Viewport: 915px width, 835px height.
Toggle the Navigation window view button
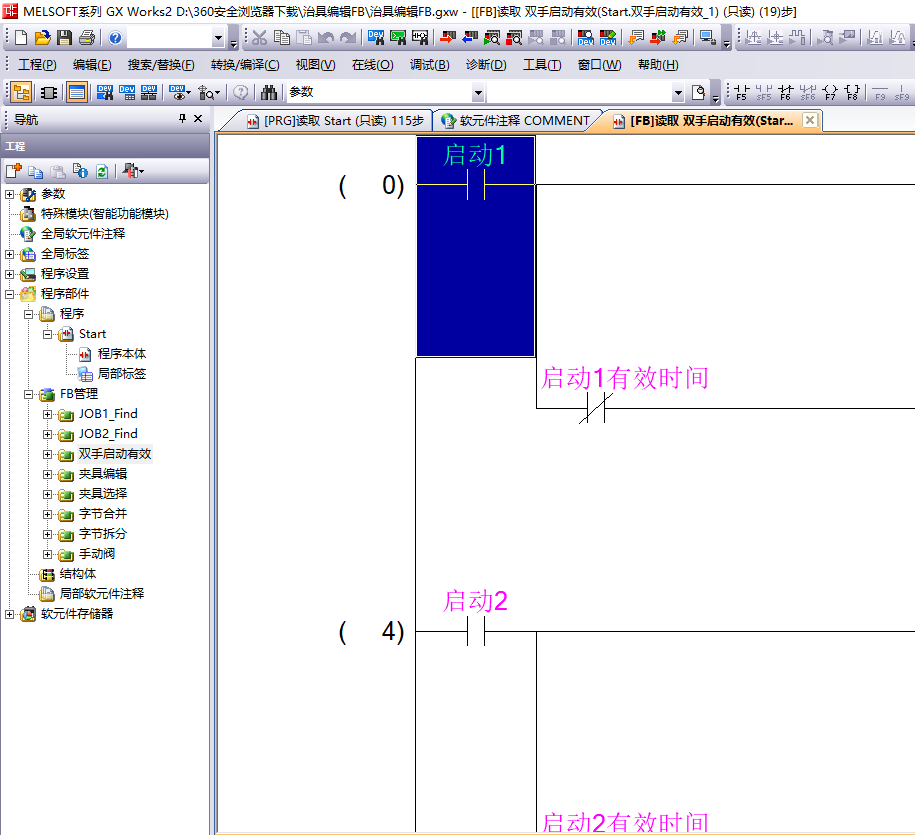tap(21, 92)
